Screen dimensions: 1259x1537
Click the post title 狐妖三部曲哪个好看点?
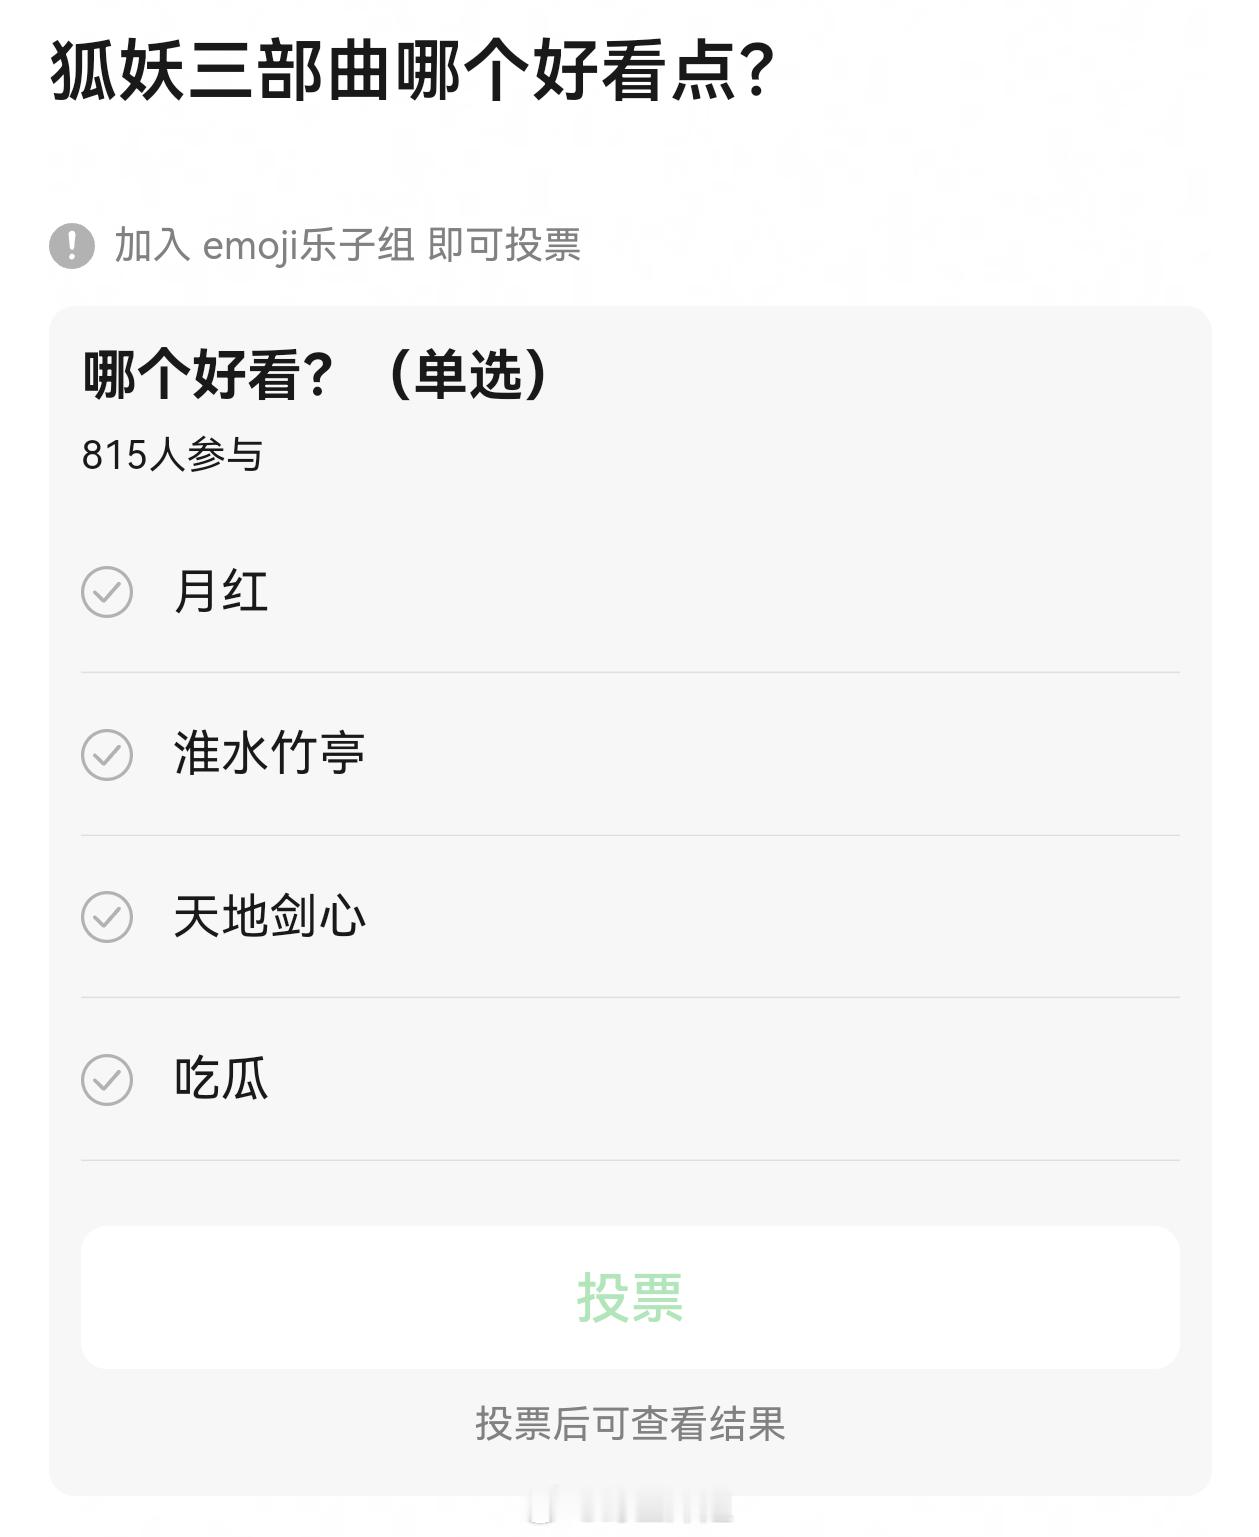(x=412, y=72)
